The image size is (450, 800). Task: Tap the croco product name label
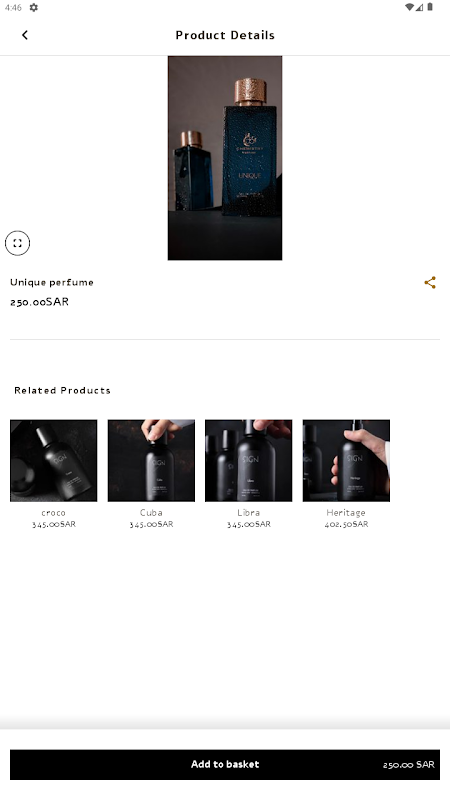tap(54, 513)
